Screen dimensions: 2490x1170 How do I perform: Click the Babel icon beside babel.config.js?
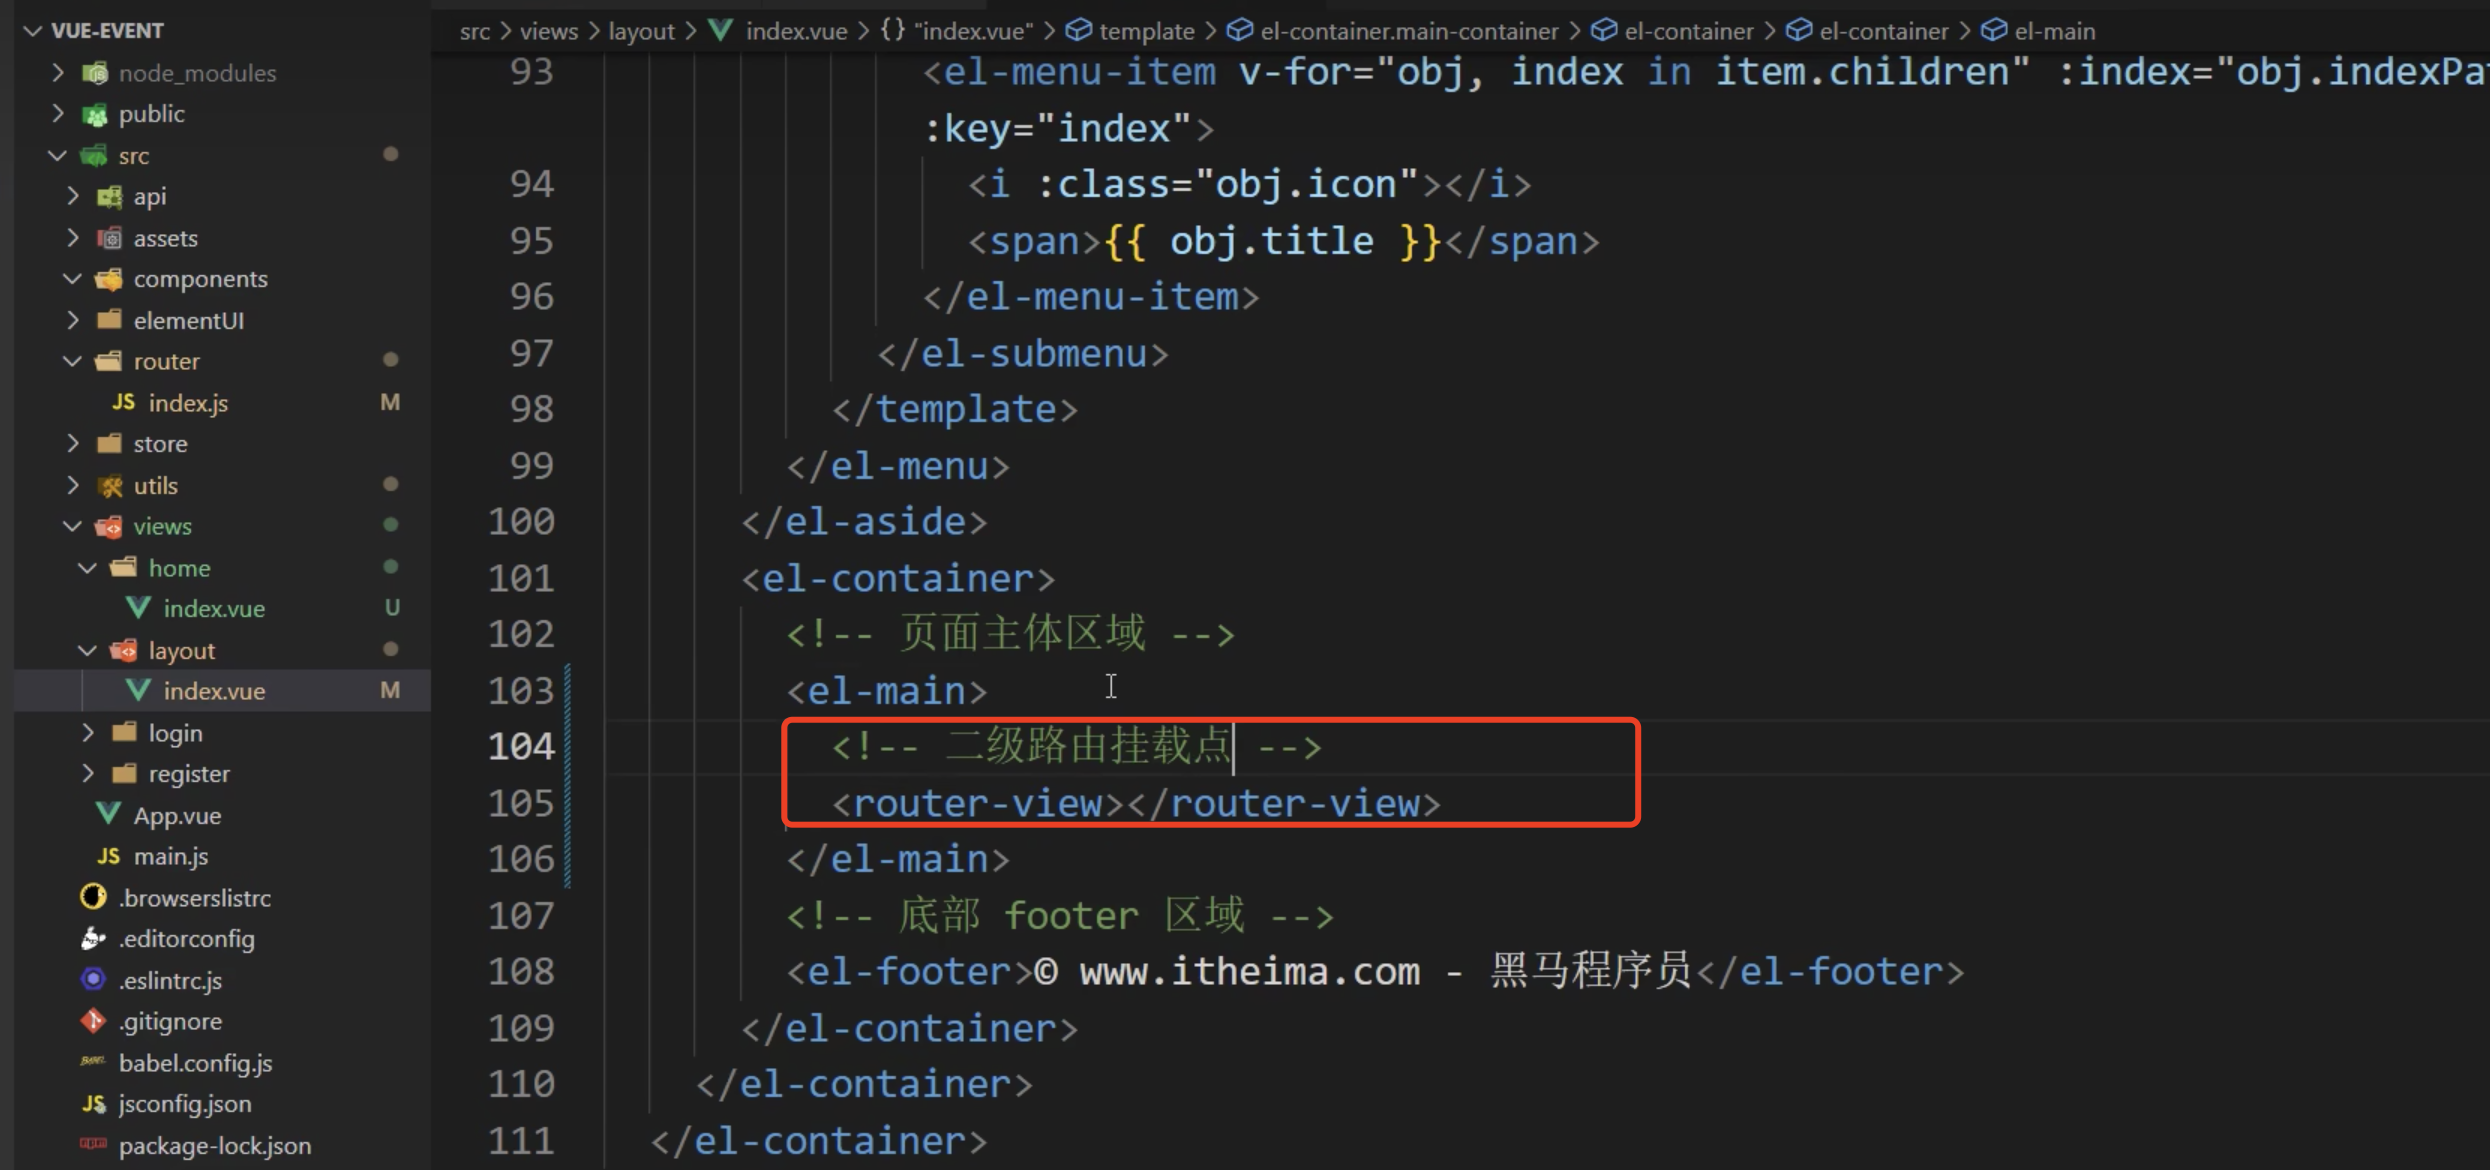(x=93, y=1062)
